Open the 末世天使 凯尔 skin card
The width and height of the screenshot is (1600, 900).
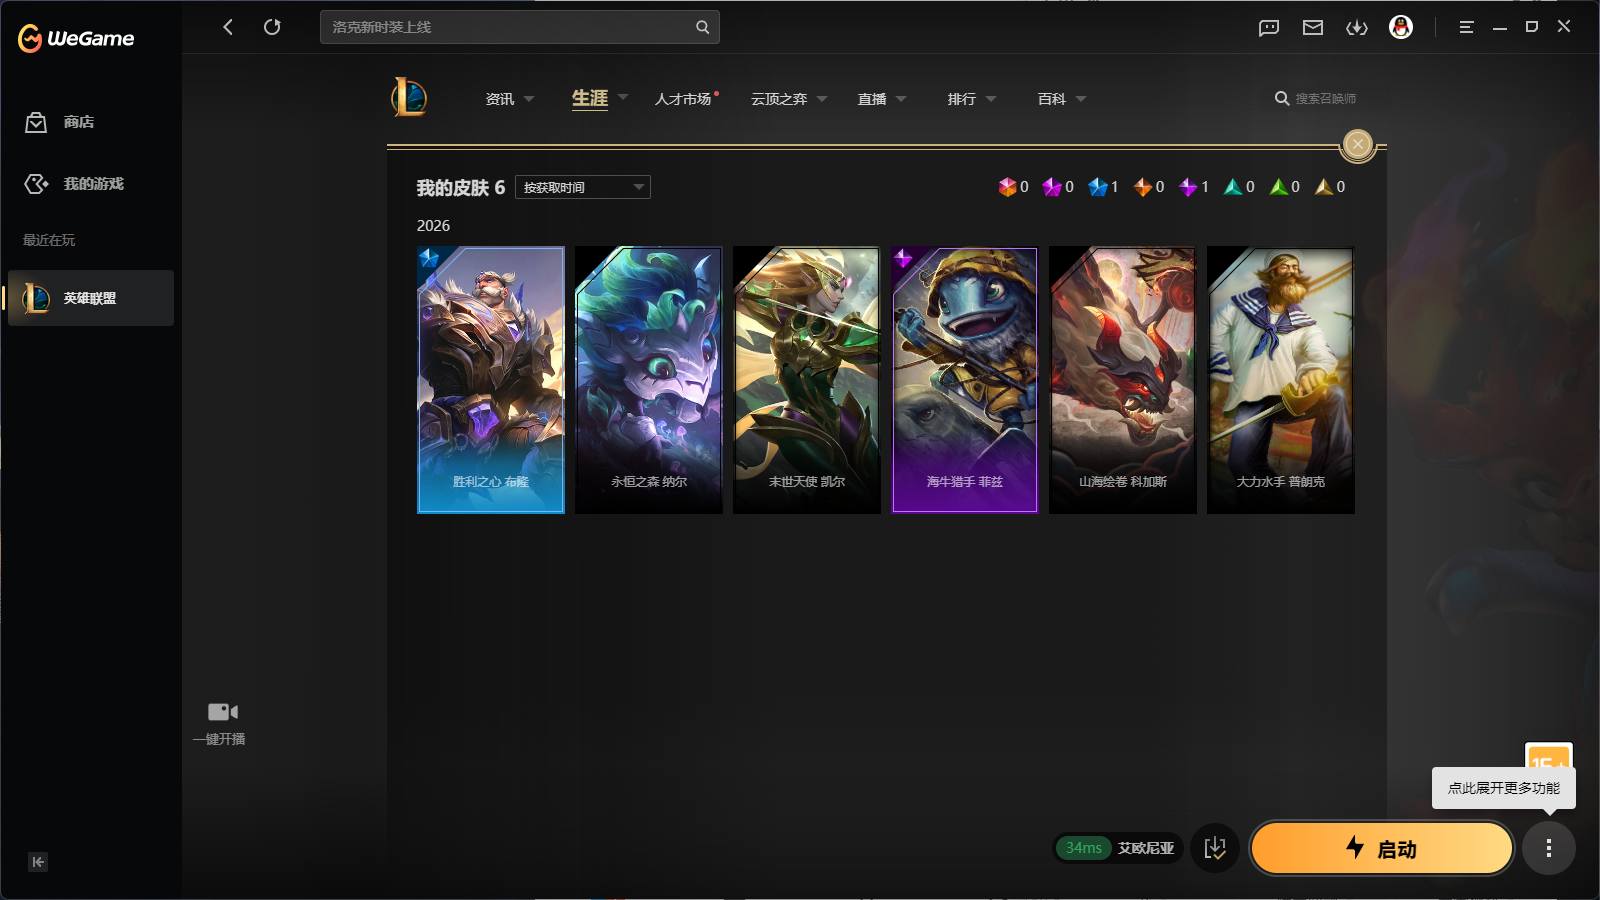pyautogui.click(x=807, y=380)
